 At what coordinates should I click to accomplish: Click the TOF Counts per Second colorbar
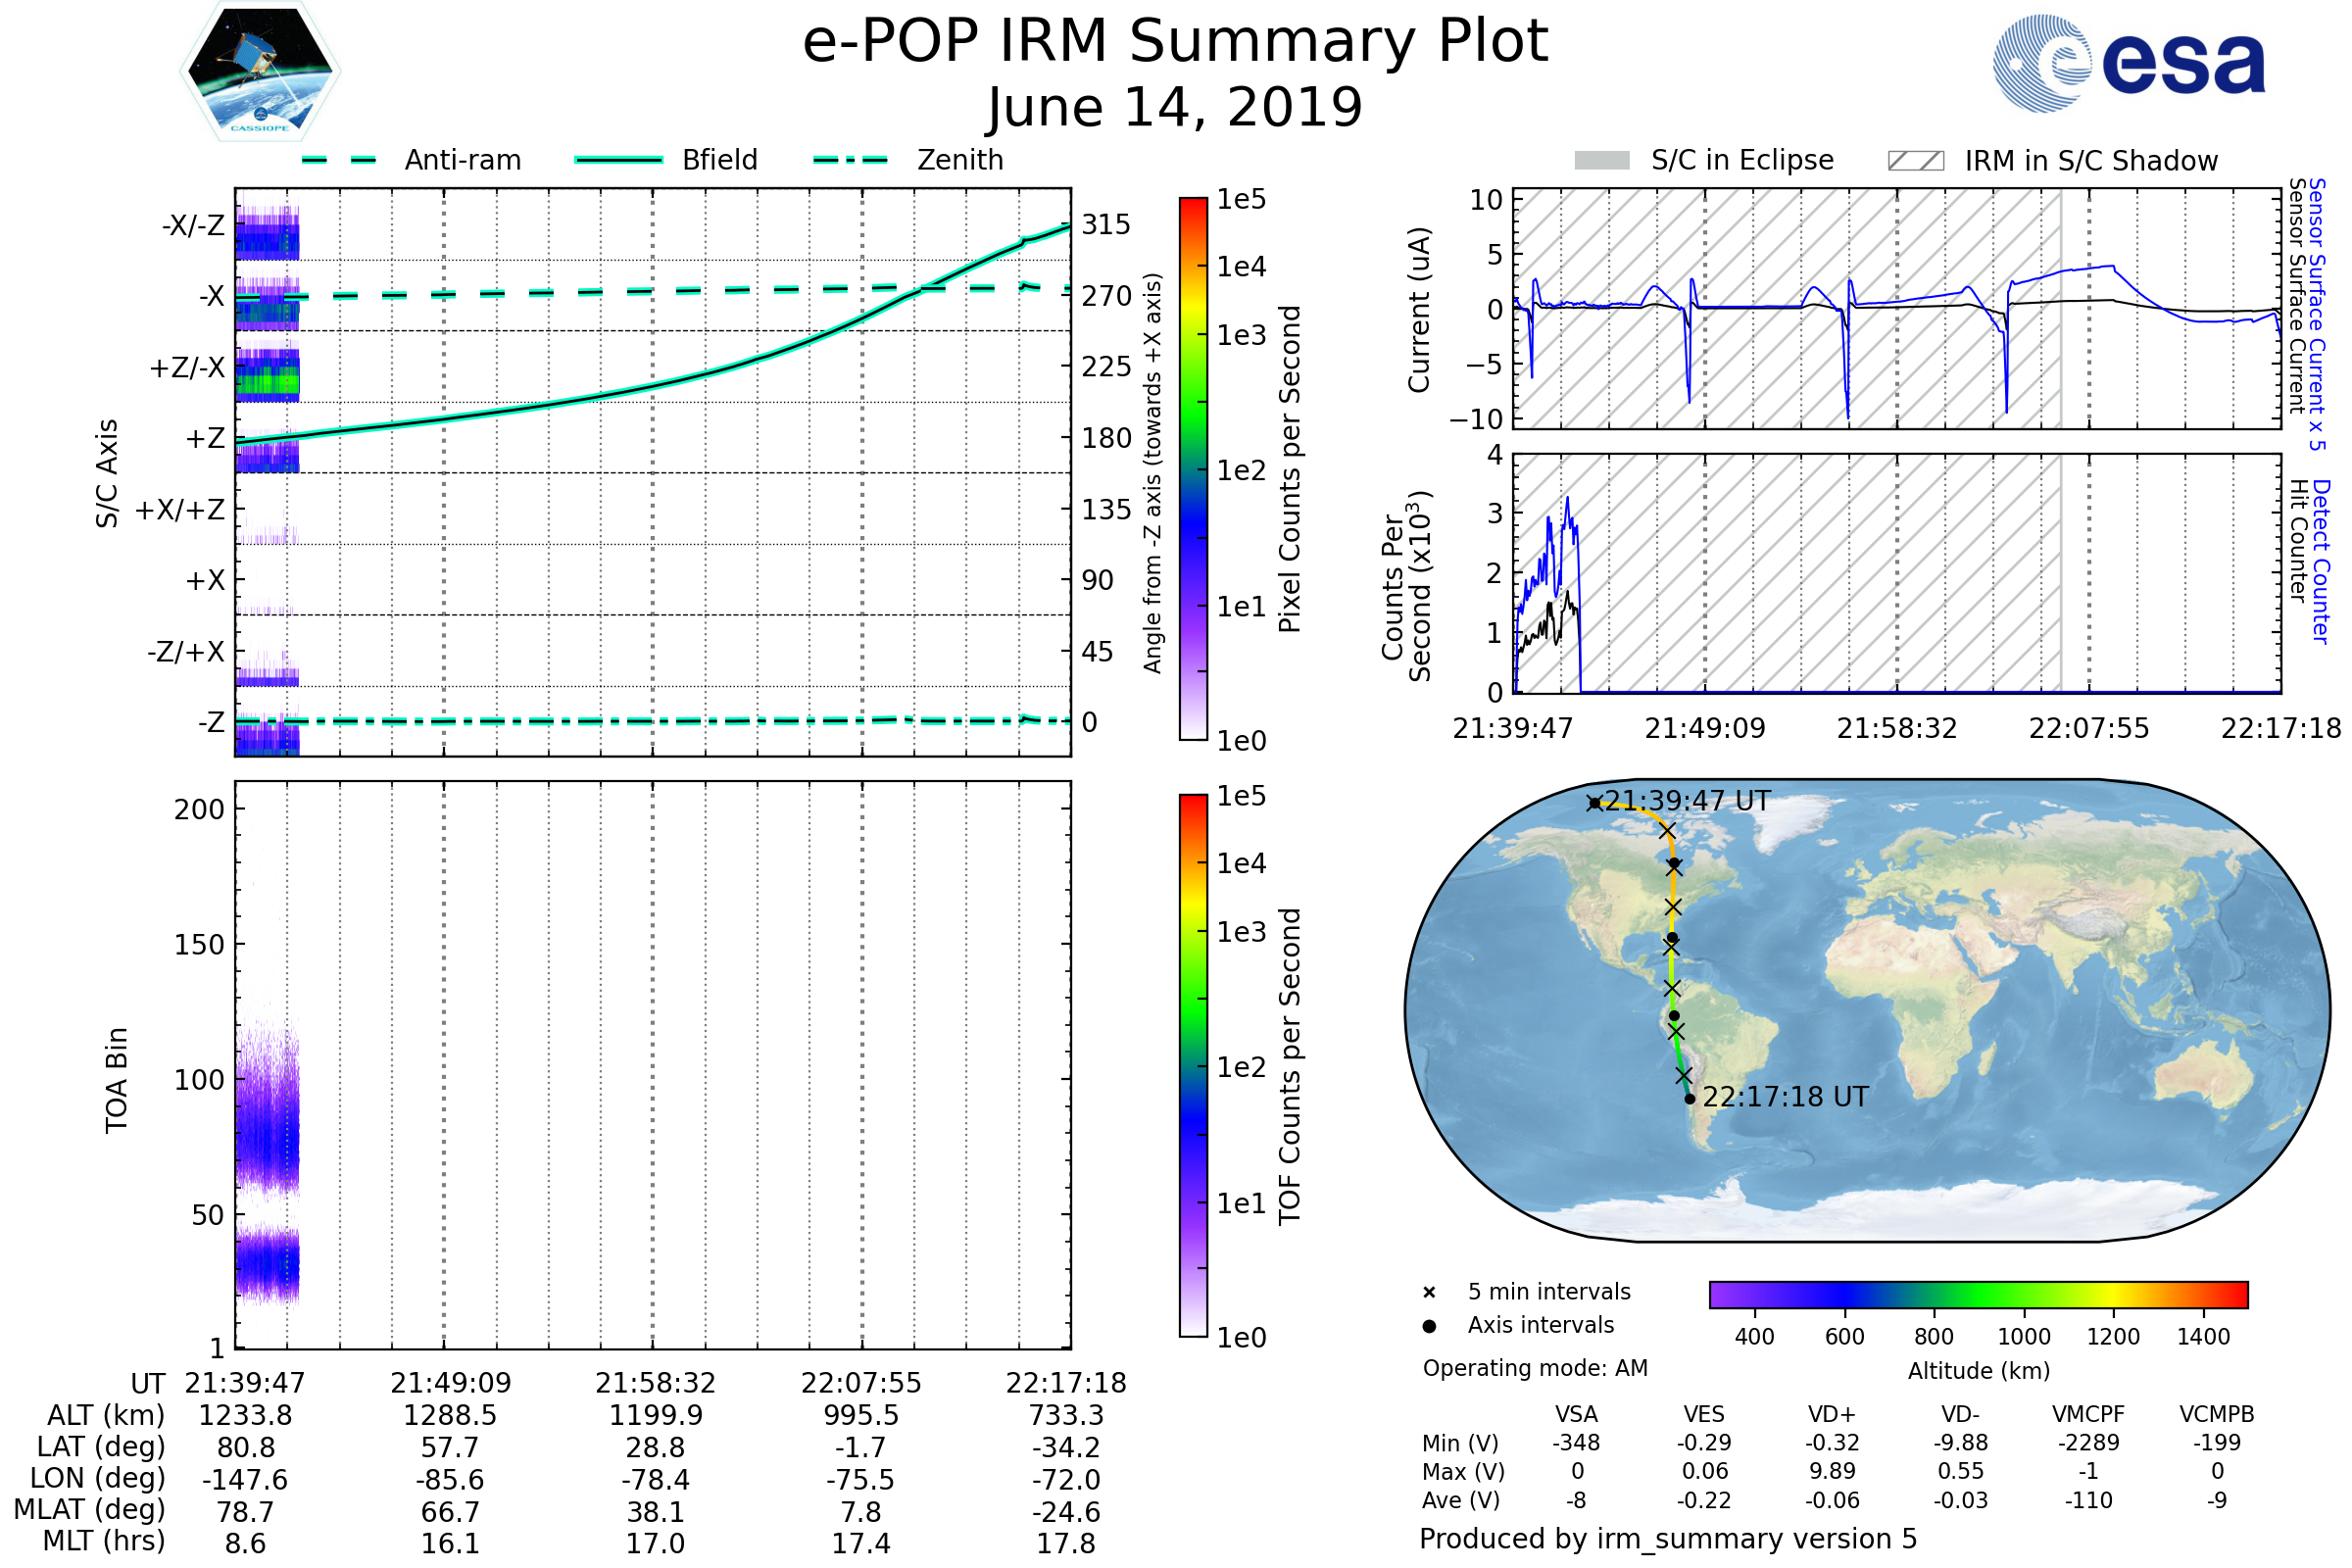tap(1193, 1065)
